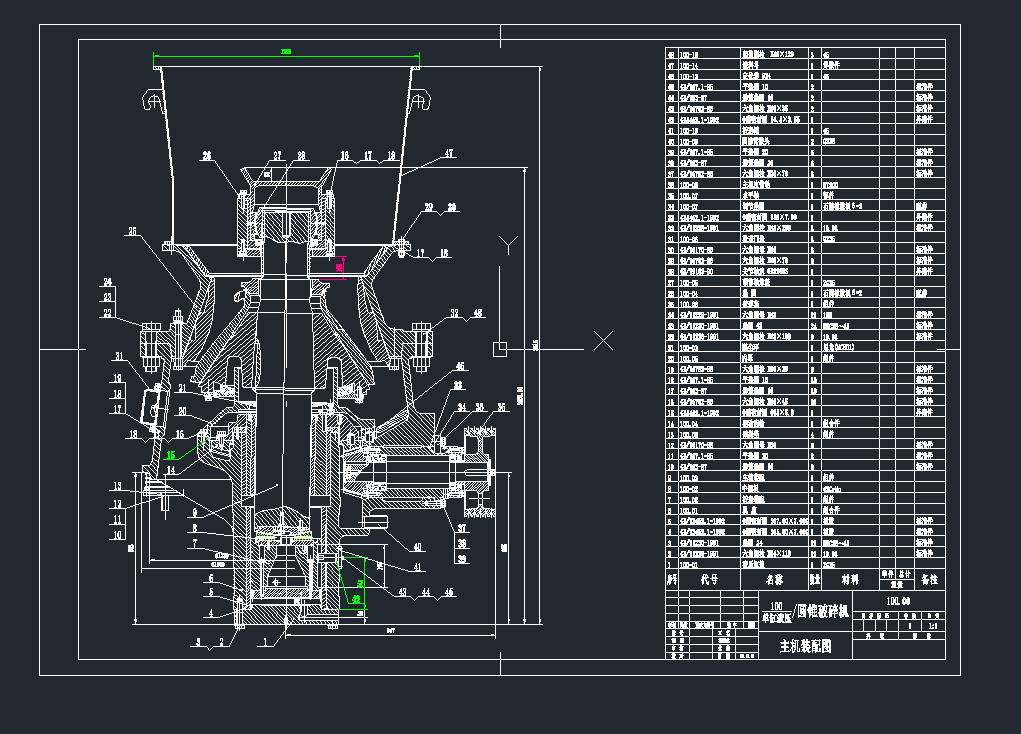
Task: Pick the green callout number 42
Action: click(357, 600)
